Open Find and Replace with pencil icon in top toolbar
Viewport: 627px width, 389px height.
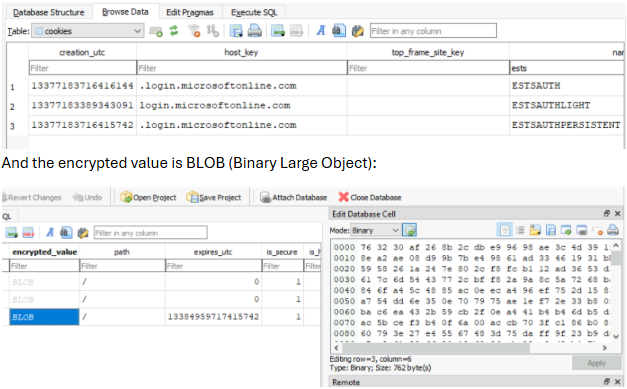point(357,31)
